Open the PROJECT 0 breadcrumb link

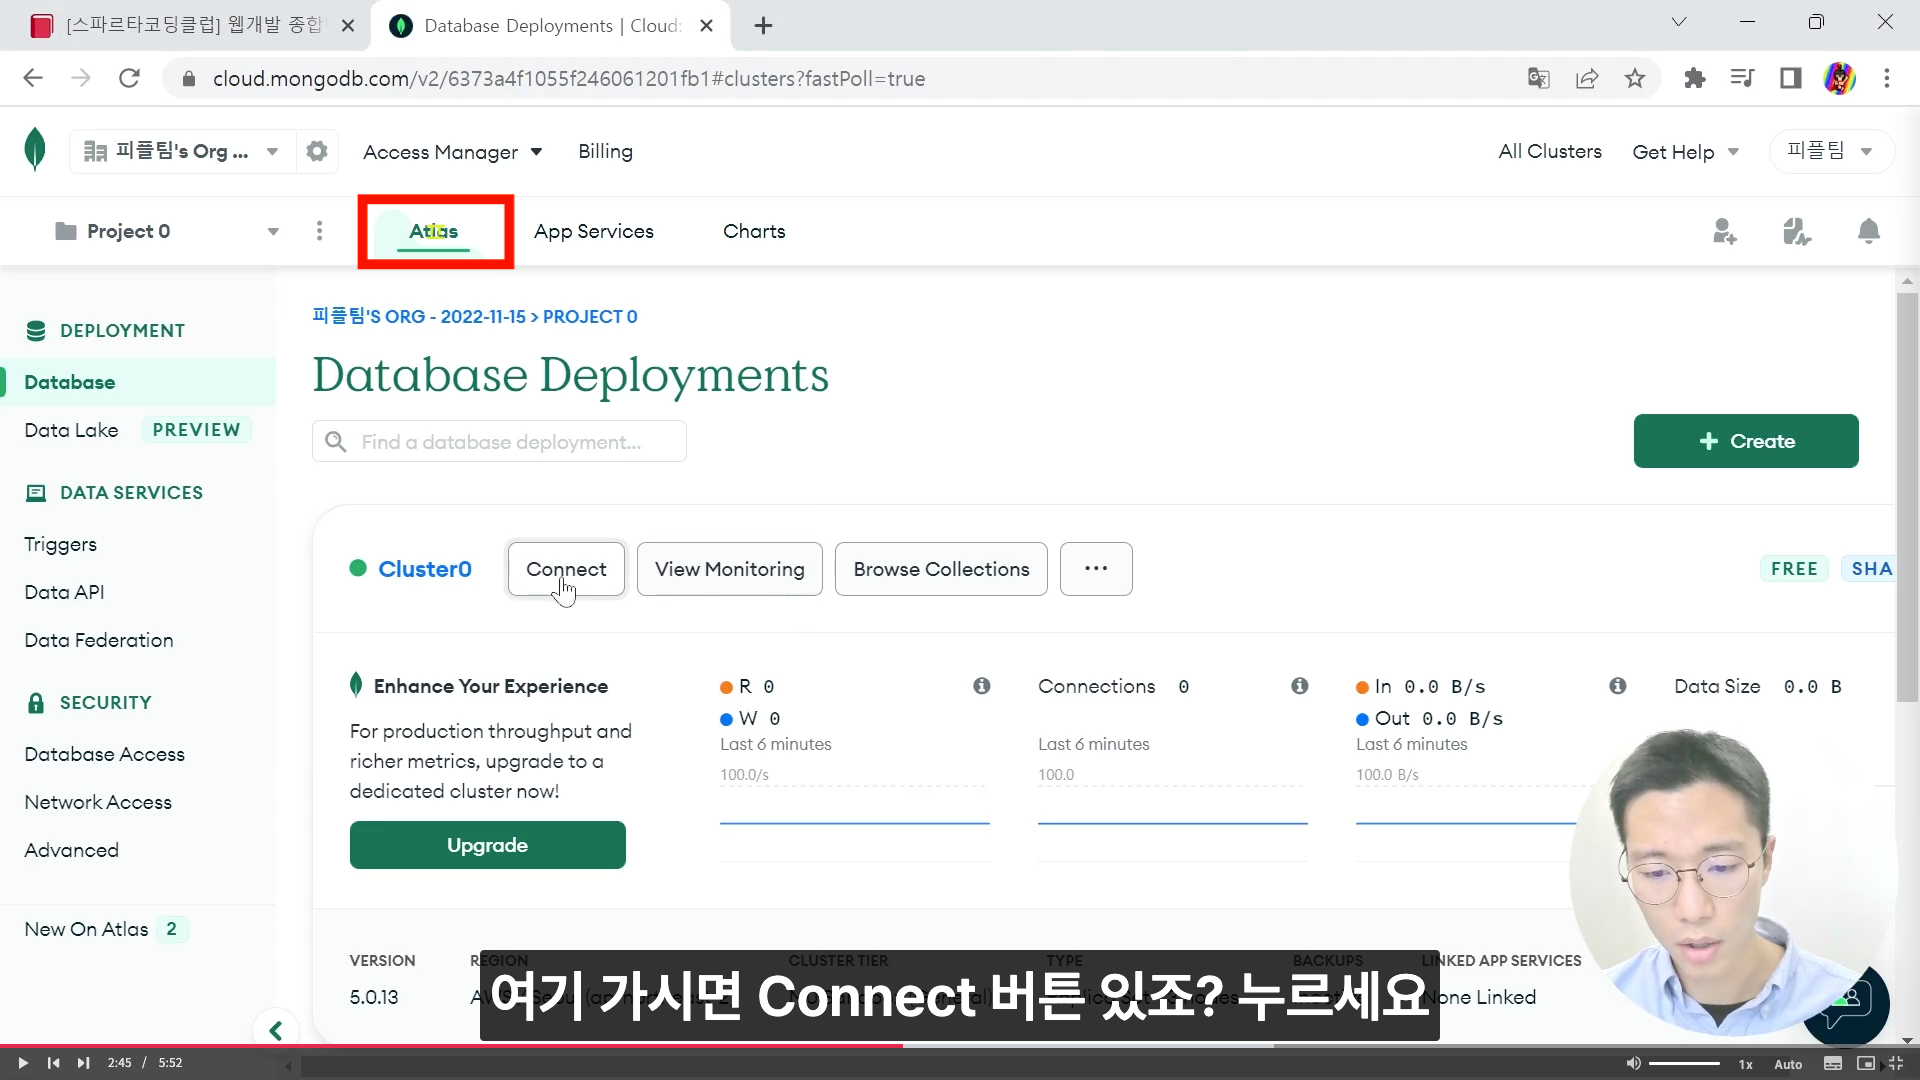[x=590, y=317]
